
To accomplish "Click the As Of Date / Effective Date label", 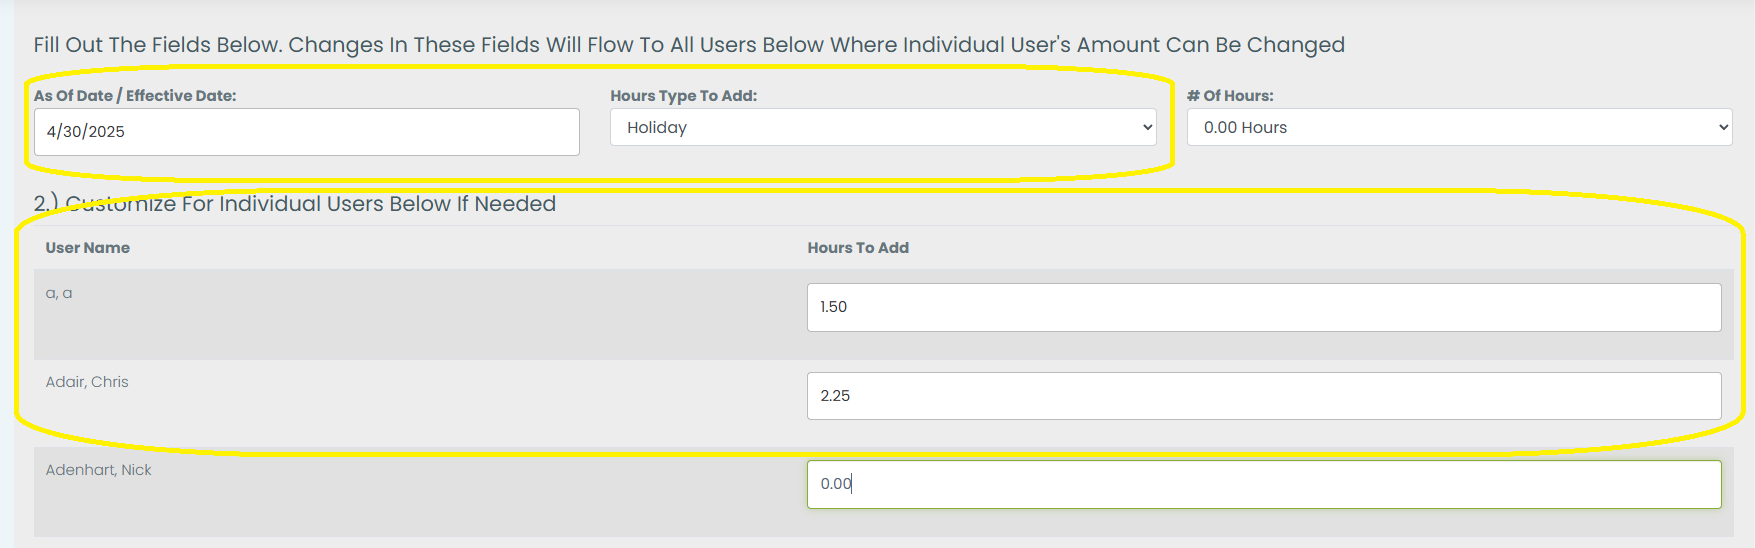I will pos(135,96).
